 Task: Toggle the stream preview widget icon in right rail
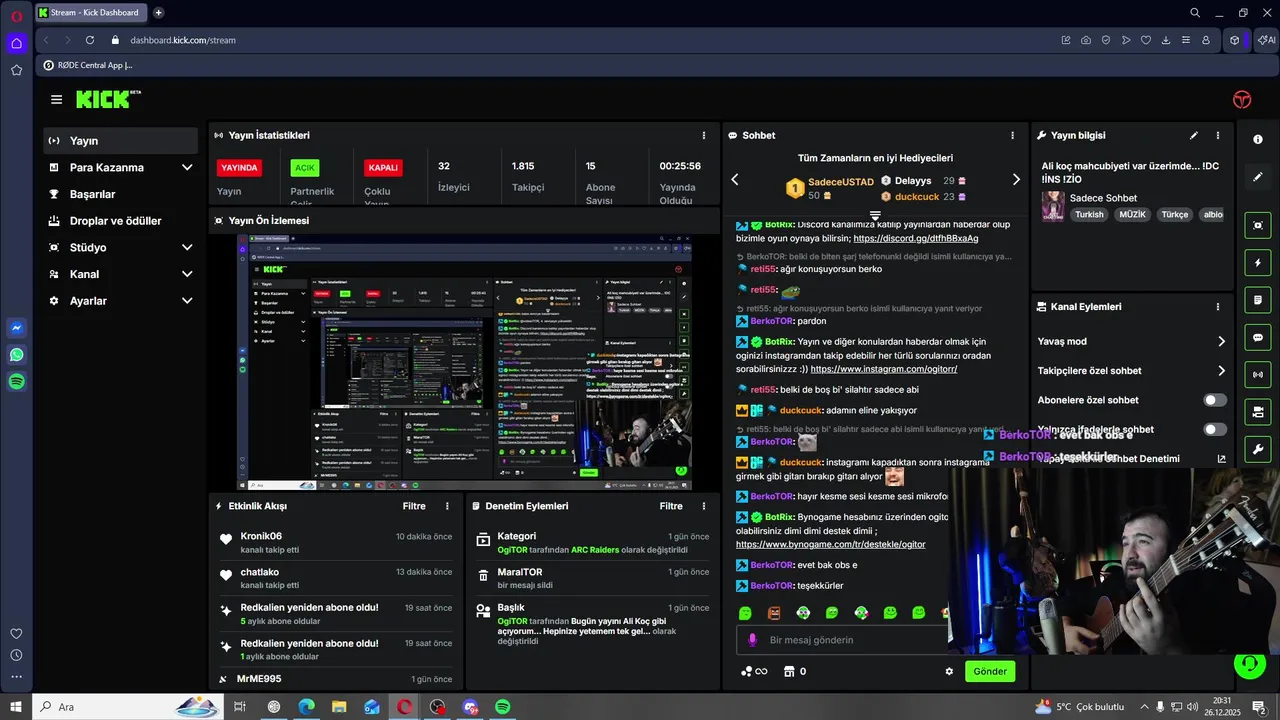coord(1258,226)
